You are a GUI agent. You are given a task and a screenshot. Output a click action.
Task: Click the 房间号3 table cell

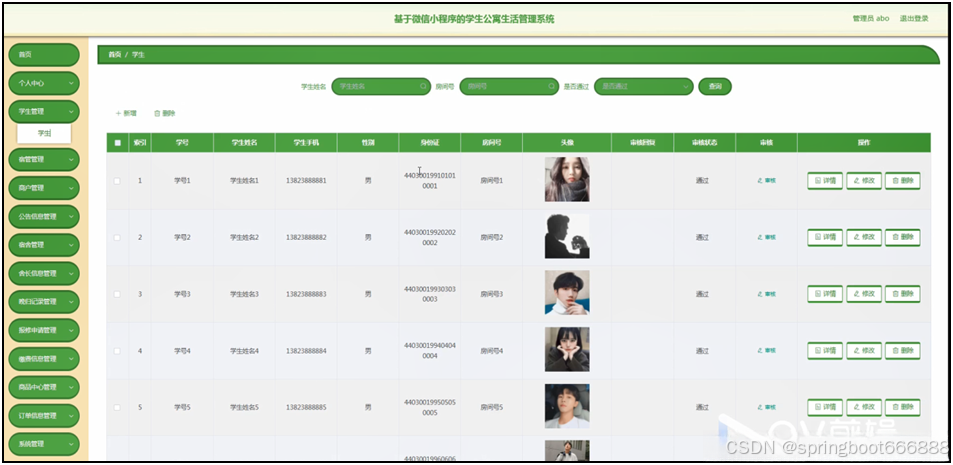click(492, 294)
